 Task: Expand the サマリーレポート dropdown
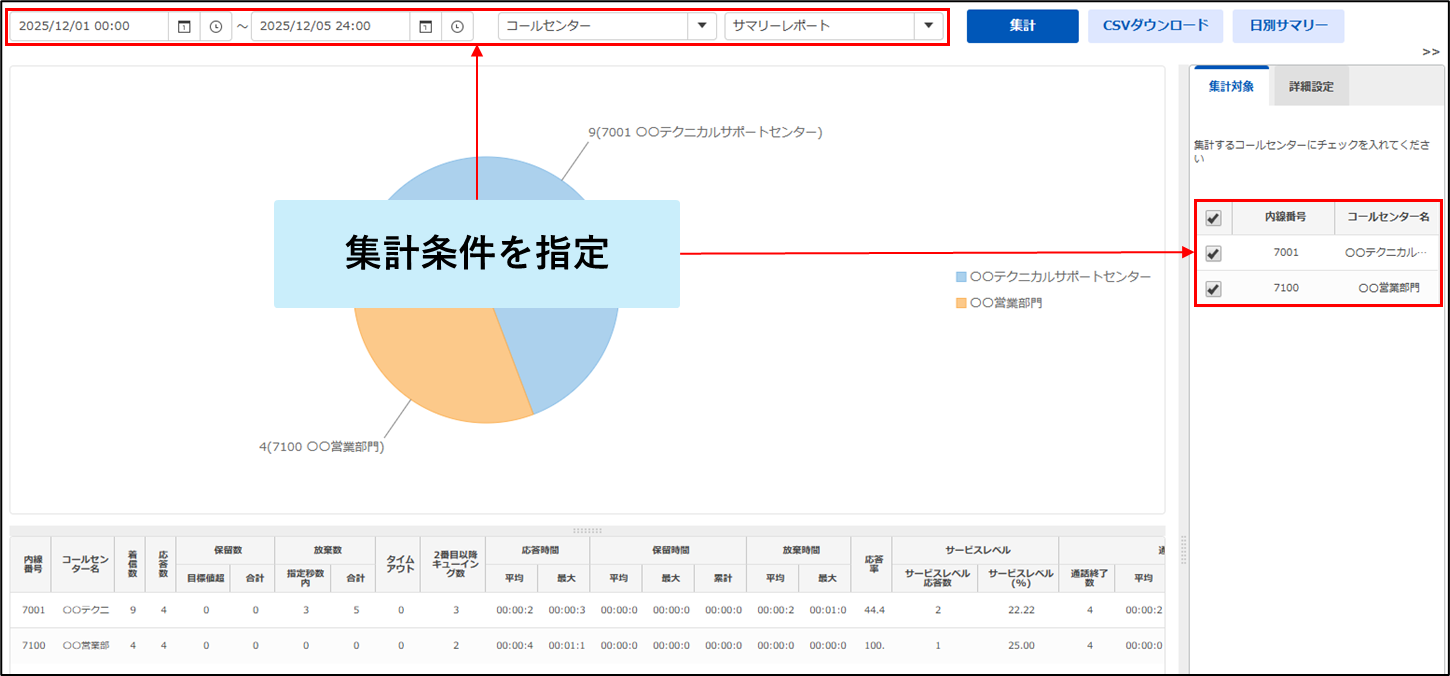click(x=928, y=26)
